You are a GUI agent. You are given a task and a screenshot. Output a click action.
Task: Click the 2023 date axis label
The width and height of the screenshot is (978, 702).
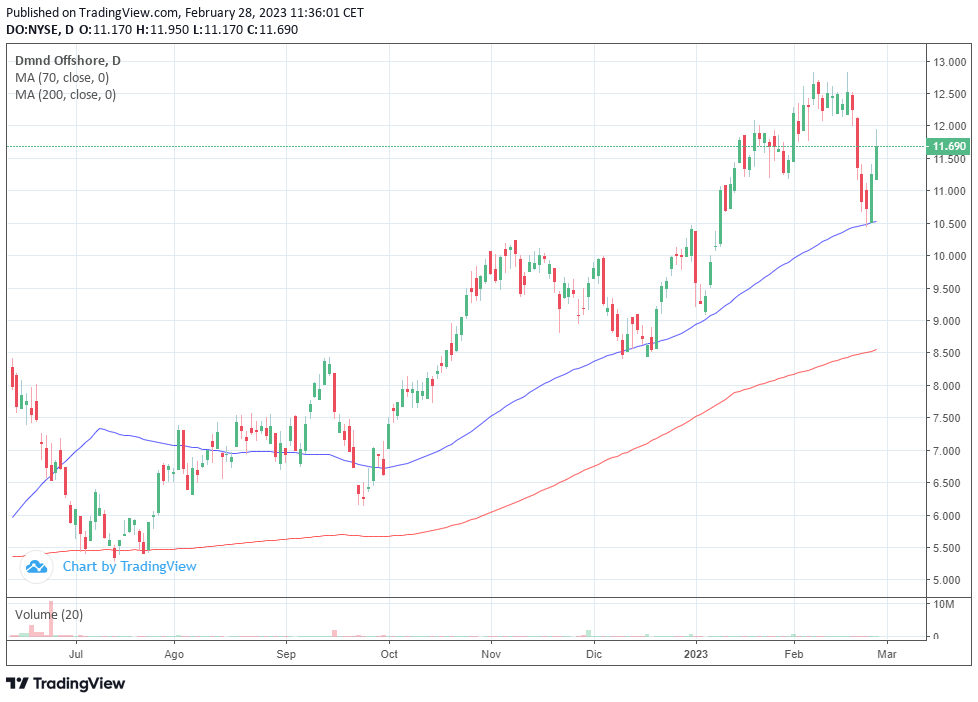(696, 654)
